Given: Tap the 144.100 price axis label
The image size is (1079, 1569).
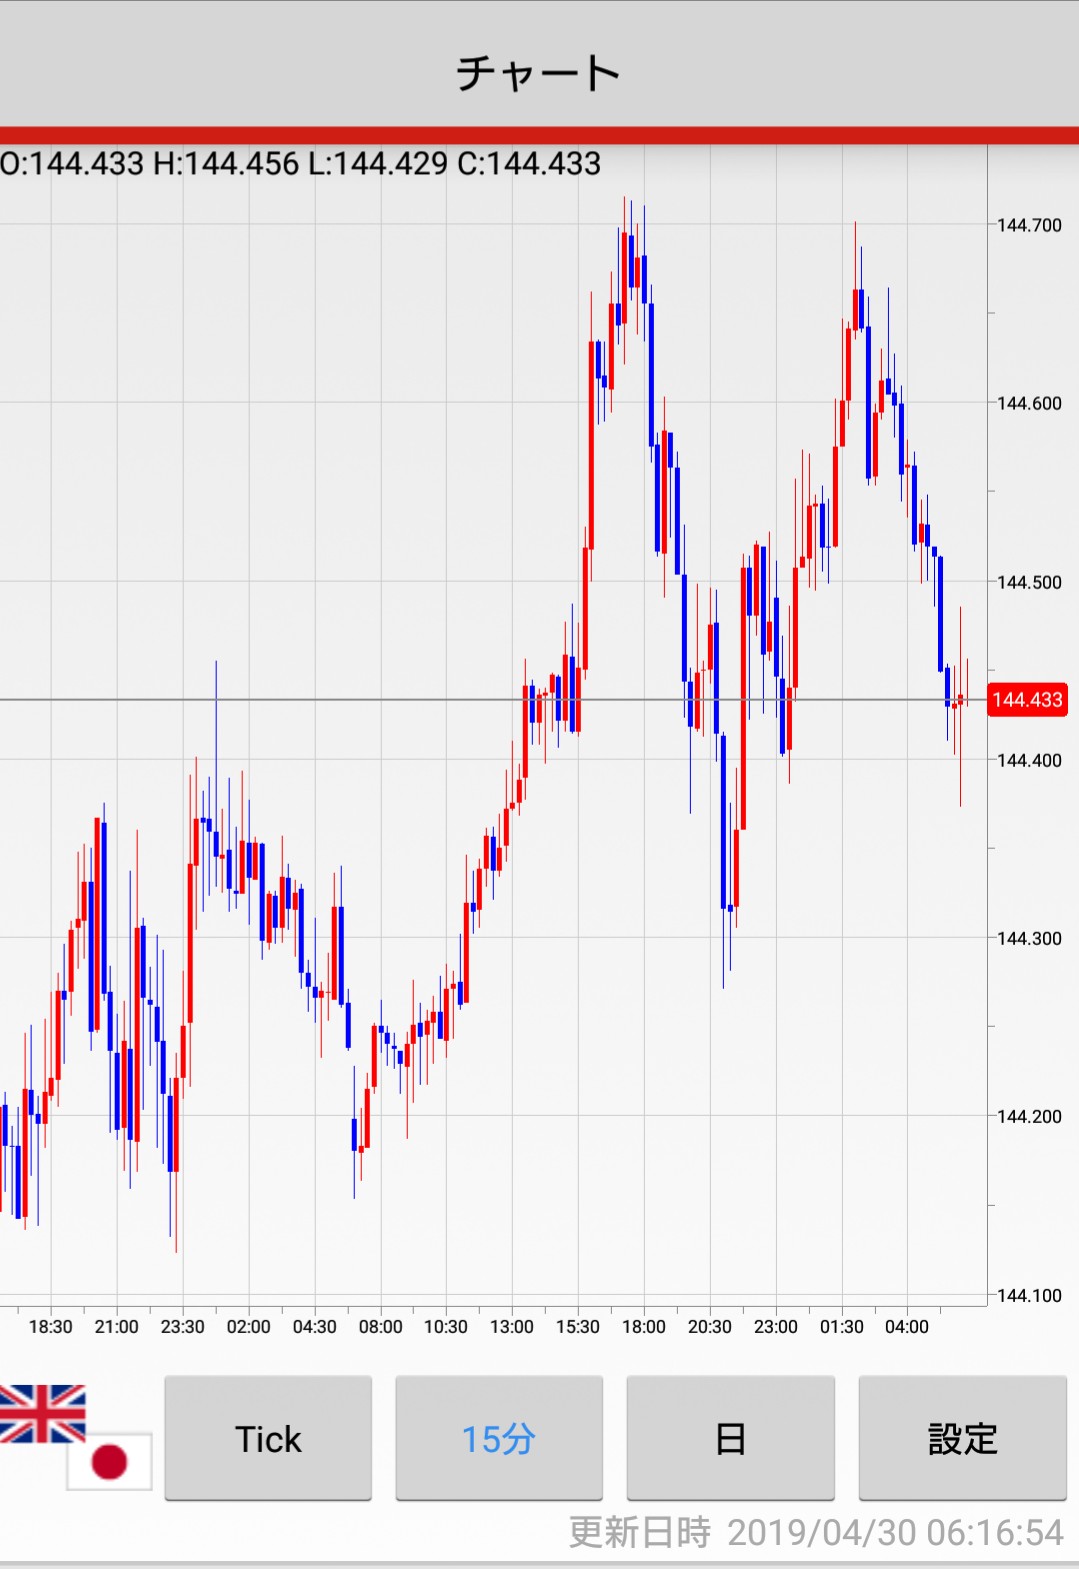Looking at the screenshot, I should [1029, 1296].
